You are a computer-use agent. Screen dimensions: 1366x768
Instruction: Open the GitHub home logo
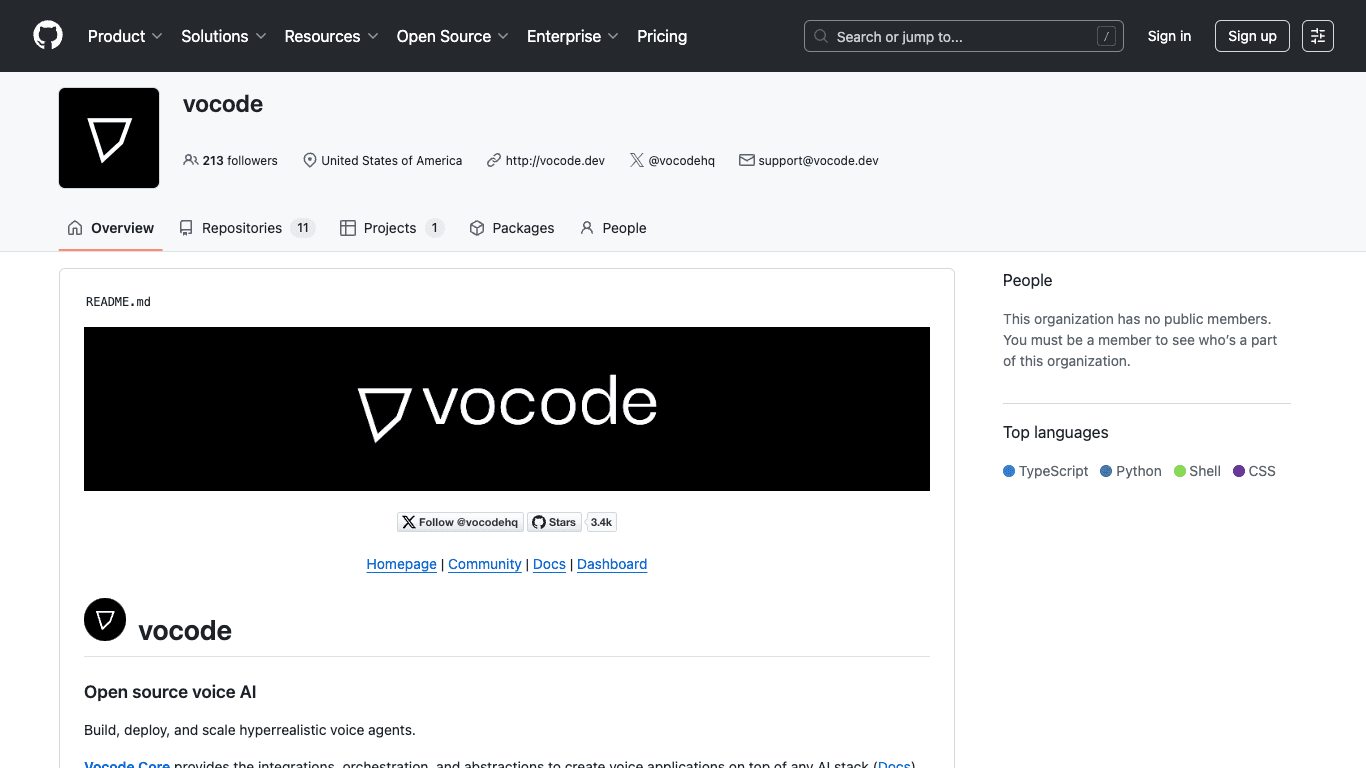click(48, 36)
